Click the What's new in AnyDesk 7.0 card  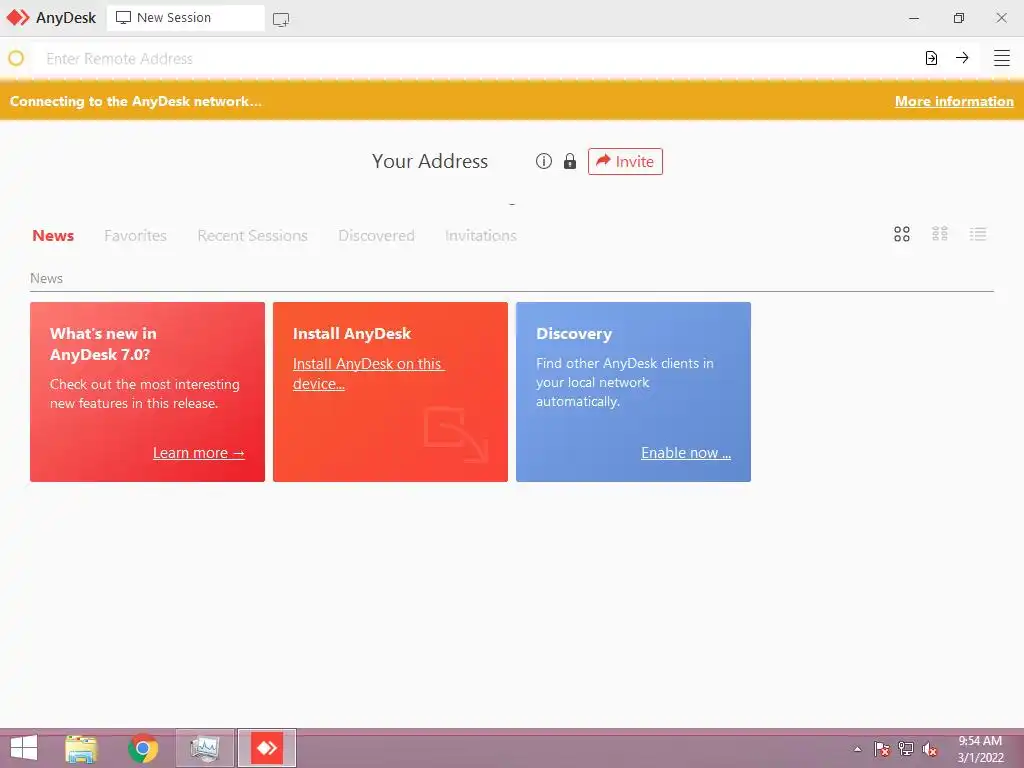click(x=148, y=392)
